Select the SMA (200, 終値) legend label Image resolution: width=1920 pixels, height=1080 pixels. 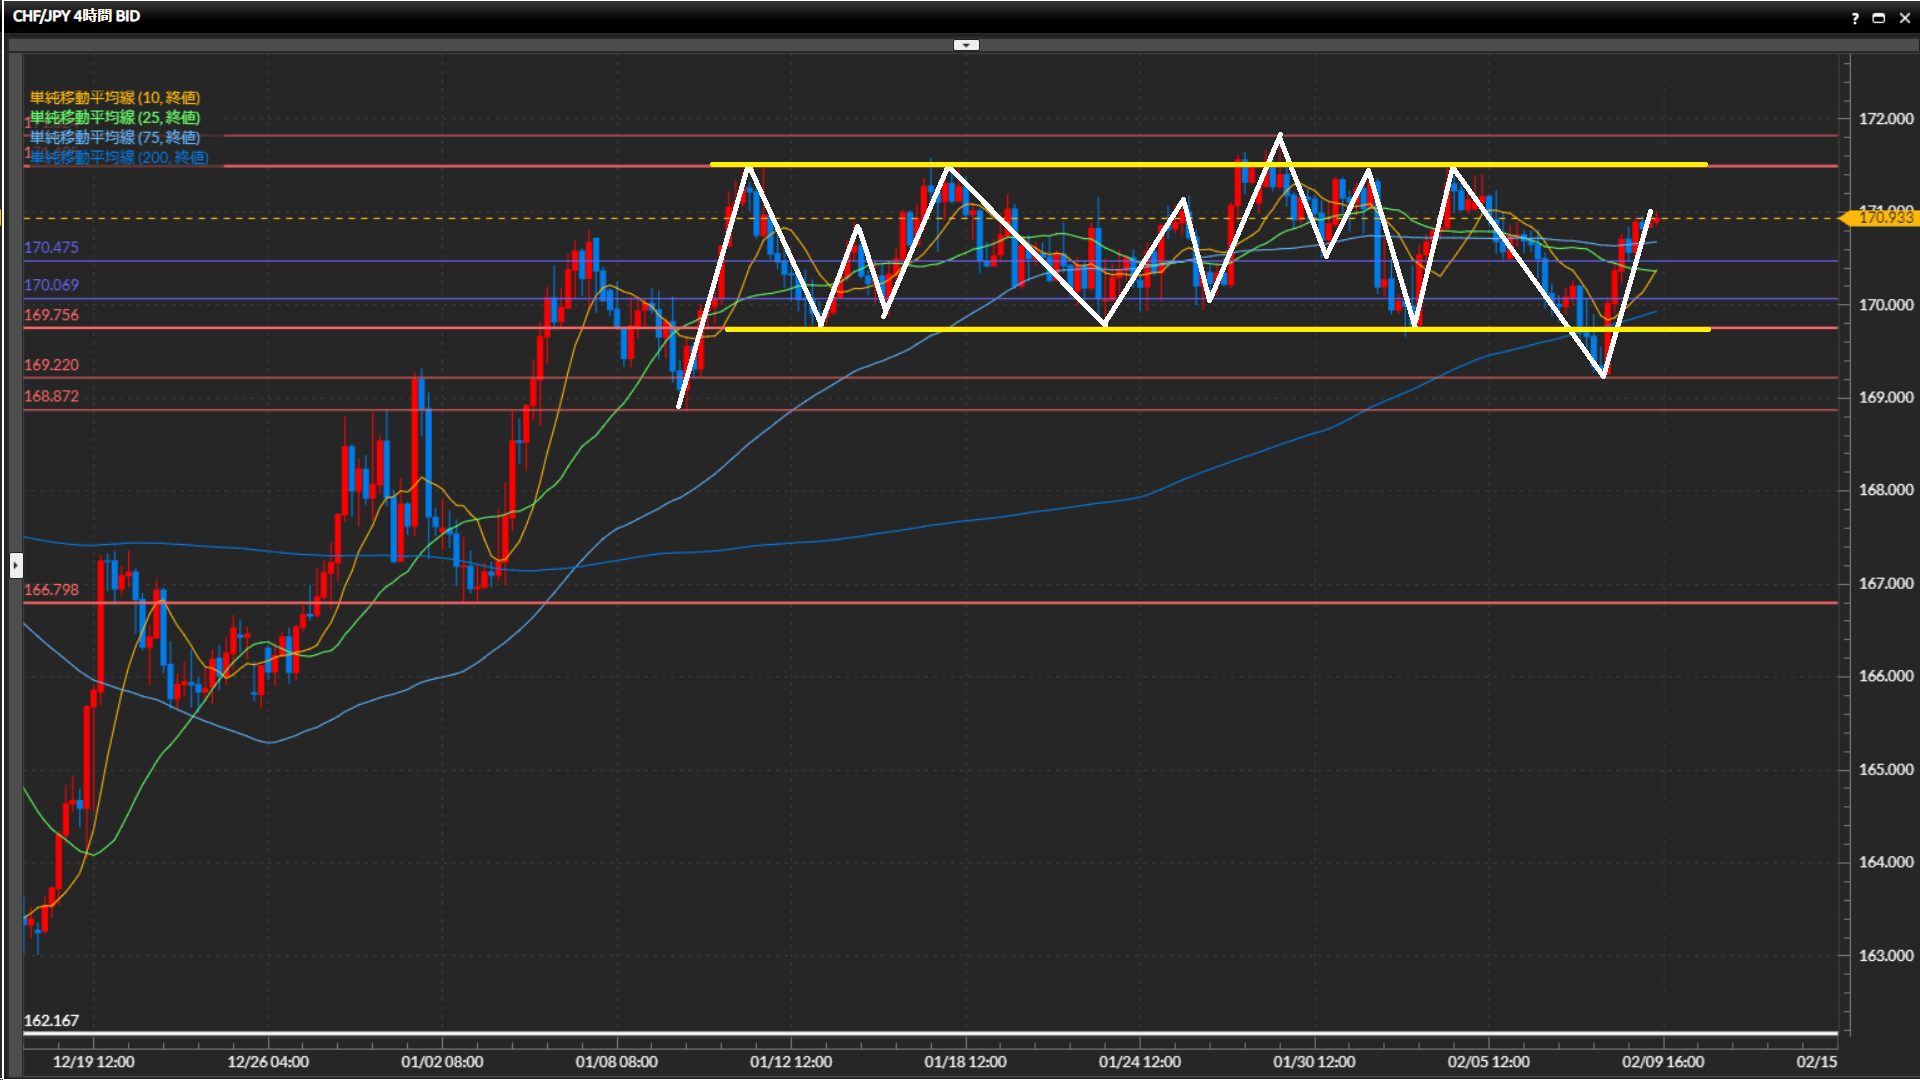(x=119, y=157)
